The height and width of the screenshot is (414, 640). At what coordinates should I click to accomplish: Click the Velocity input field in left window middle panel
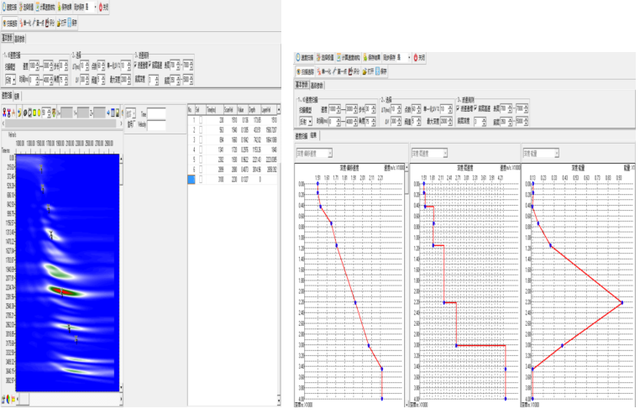156,125
